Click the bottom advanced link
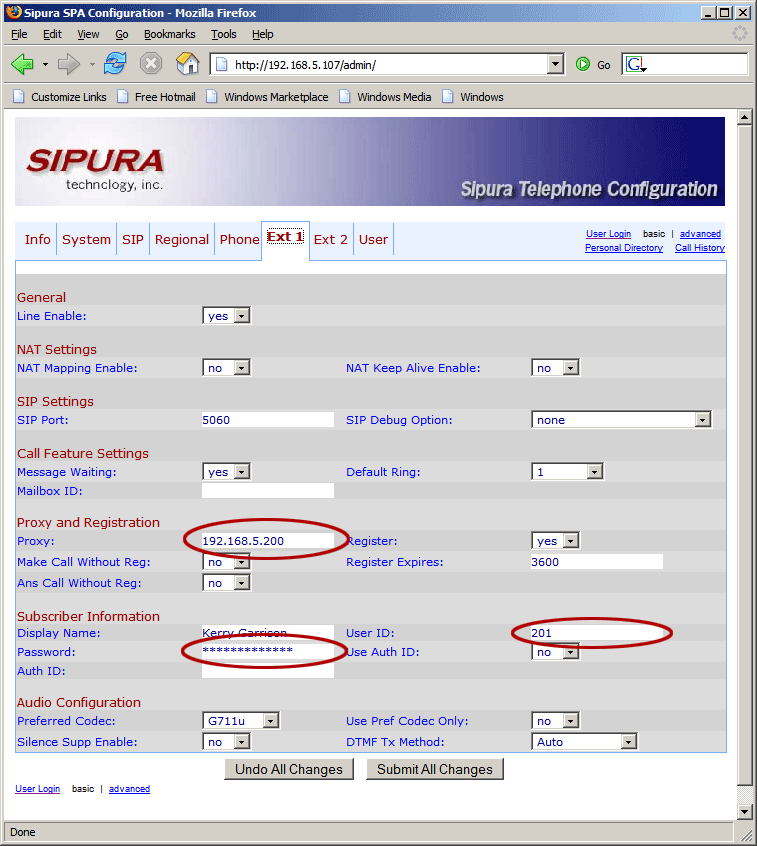This screenshot has height=846, width=757. 129,789
